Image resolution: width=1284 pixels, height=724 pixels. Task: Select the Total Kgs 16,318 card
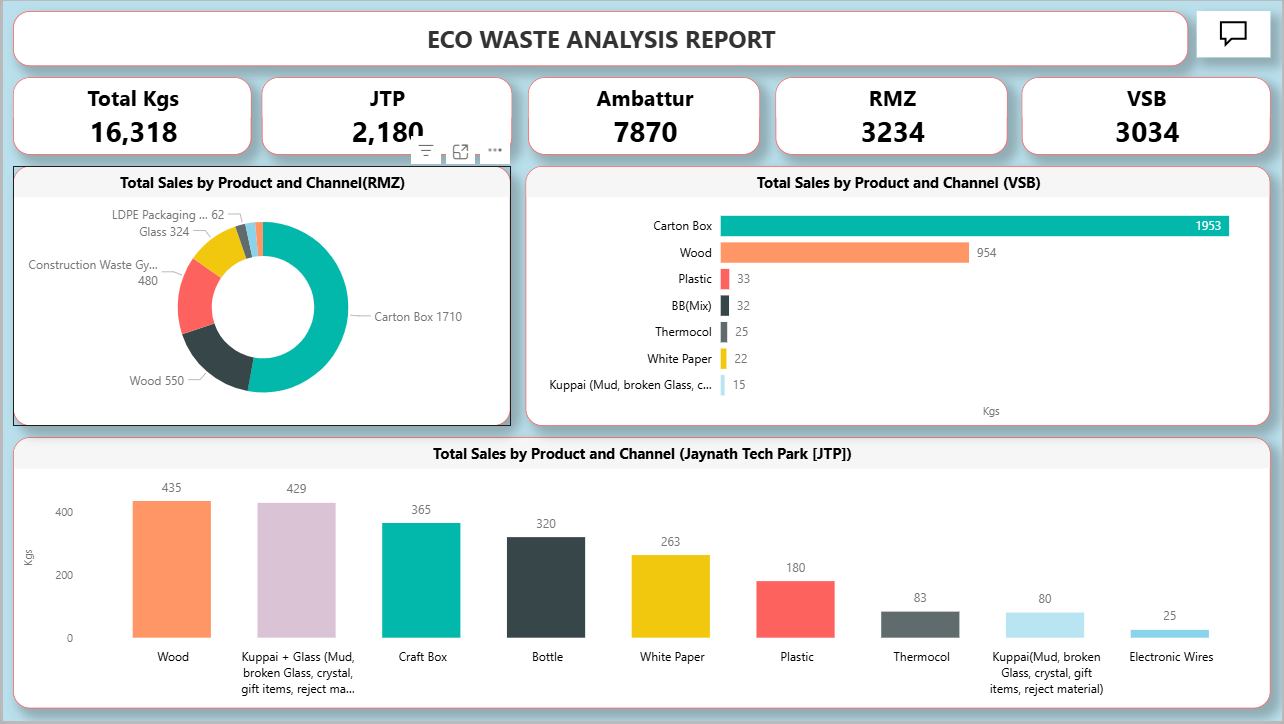click(x=132, y=116)
